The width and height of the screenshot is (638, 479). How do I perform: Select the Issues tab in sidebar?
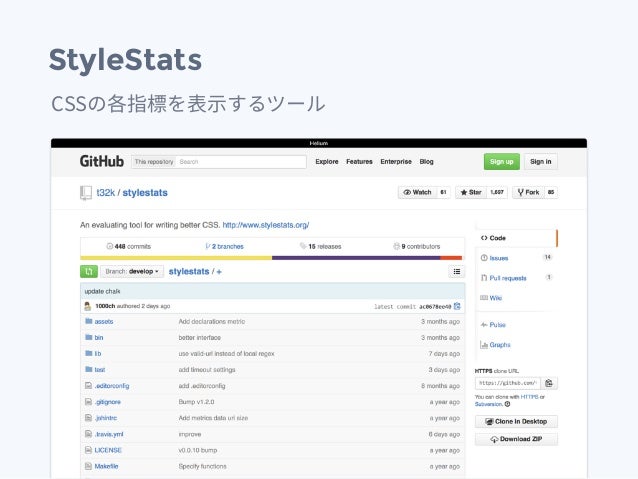click(x=516, y=258)
